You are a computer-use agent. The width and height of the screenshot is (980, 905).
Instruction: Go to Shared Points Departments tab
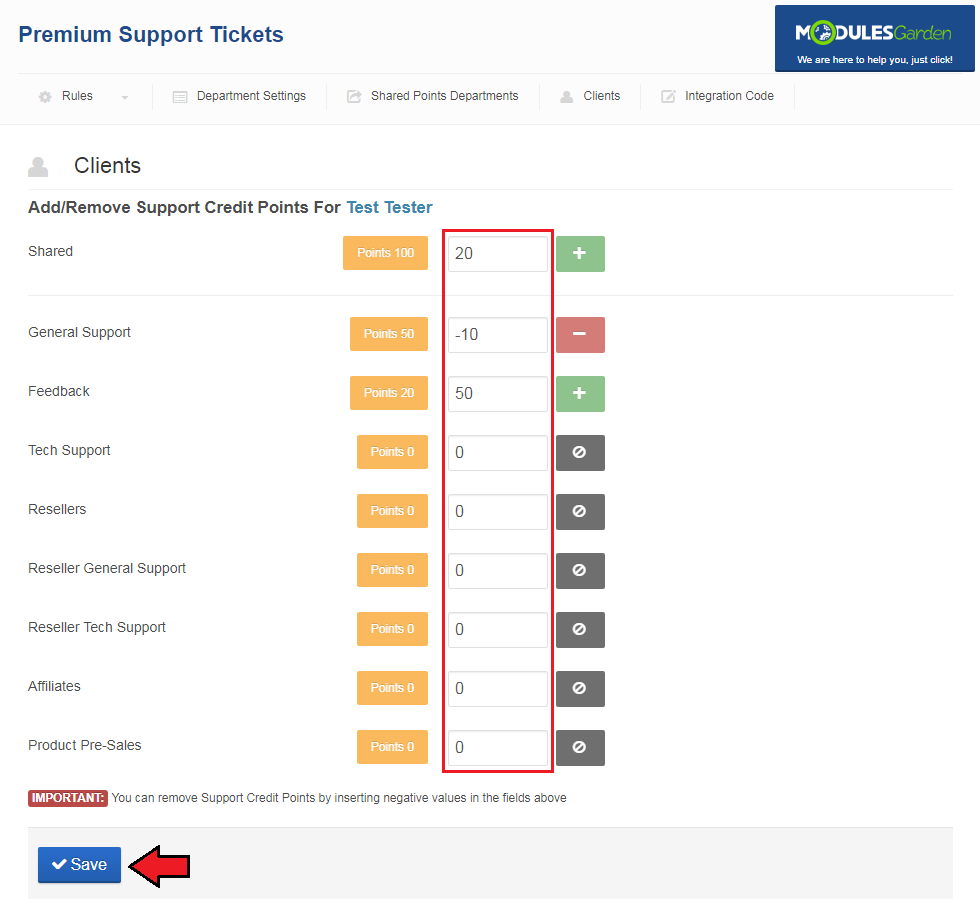432,96
